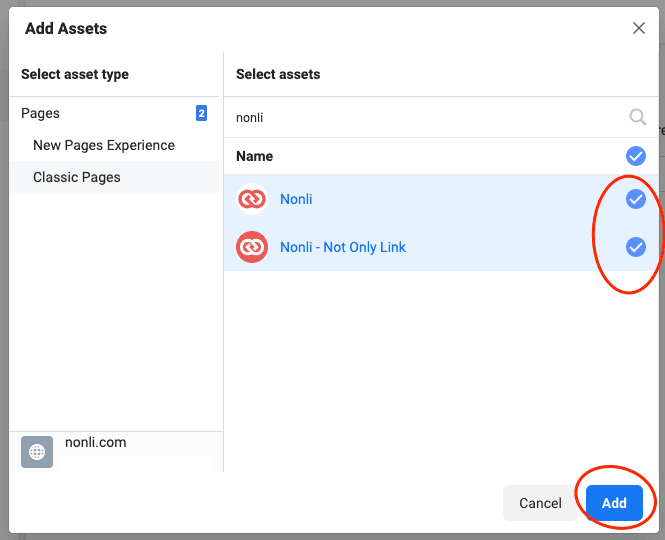
Task: Toggle the select-all checkmark beside Name
Action: coord(636,156)
